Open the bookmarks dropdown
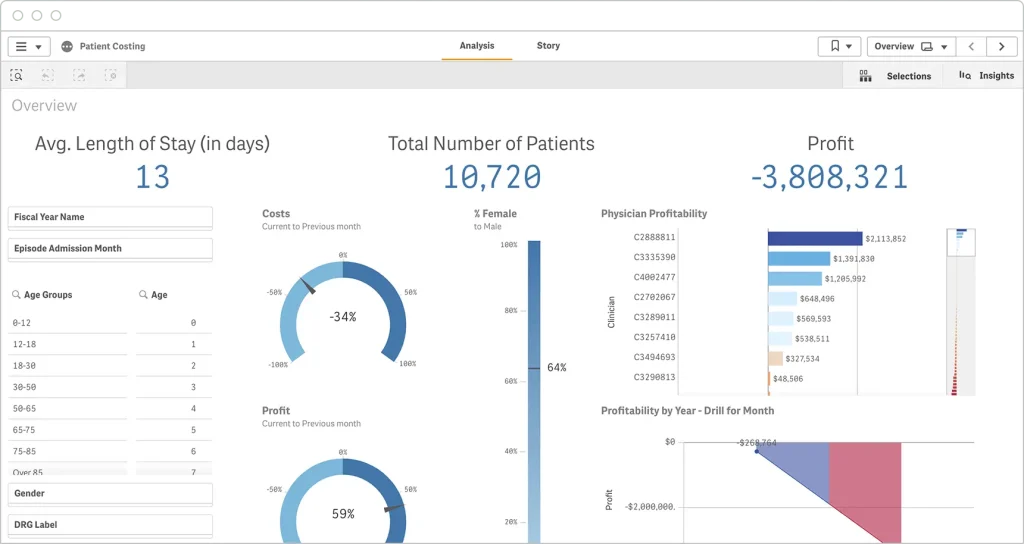The width and height of the screenshot is (1024, 544). [x=839, y=47]
